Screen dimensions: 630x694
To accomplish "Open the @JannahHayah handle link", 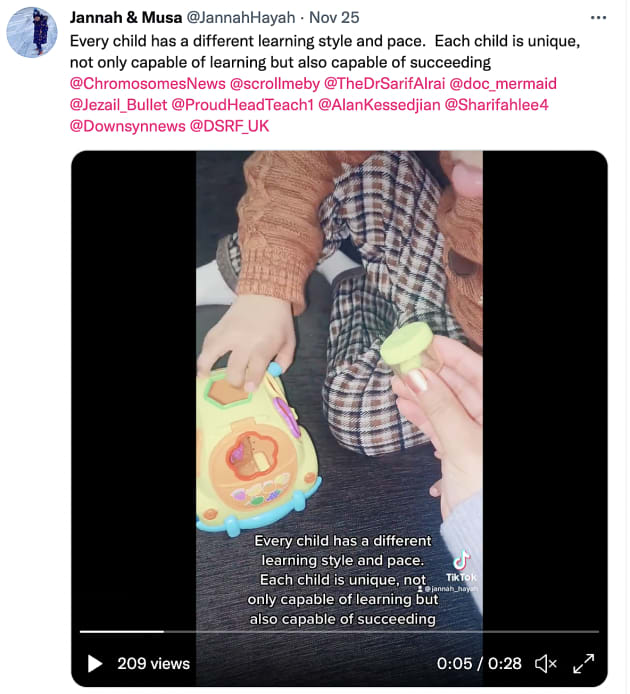I will (x=240, y=18).
